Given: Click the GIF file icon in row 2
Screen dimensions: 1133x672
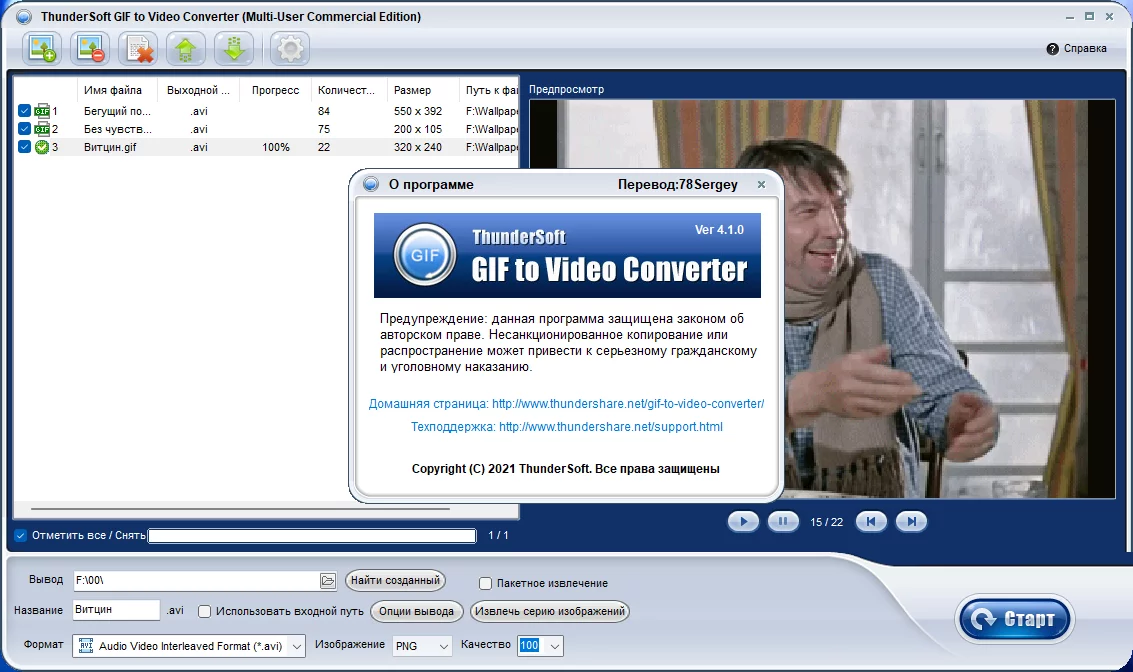Looking at the screenshot, I should pyautogui.click(x=42, y=129).
